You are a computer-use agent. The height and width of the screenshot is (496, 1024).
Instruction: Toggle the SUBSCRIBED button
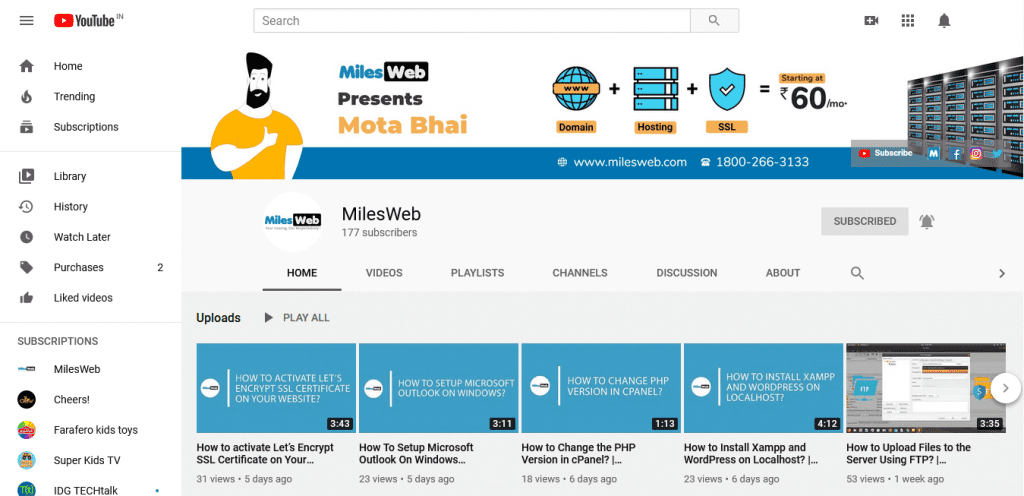point(865,221)
